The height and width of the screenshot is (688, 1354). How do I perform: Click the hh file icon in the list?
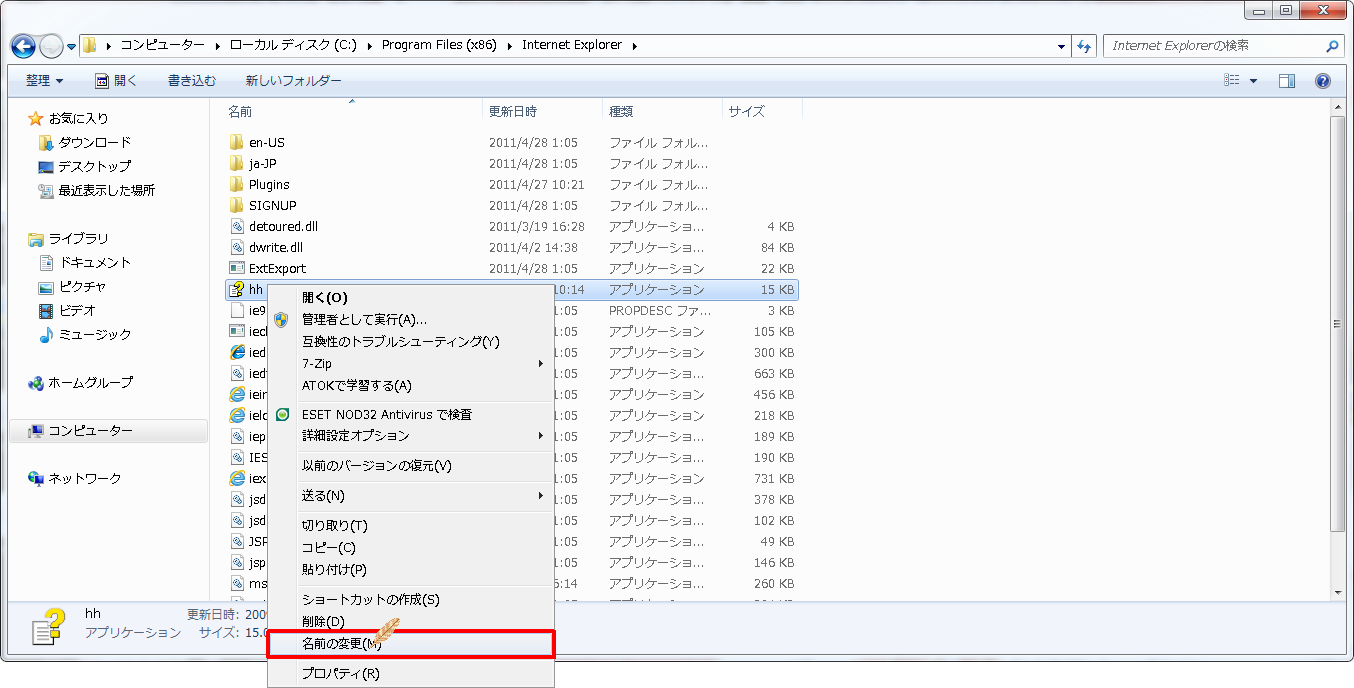(237, 289)
